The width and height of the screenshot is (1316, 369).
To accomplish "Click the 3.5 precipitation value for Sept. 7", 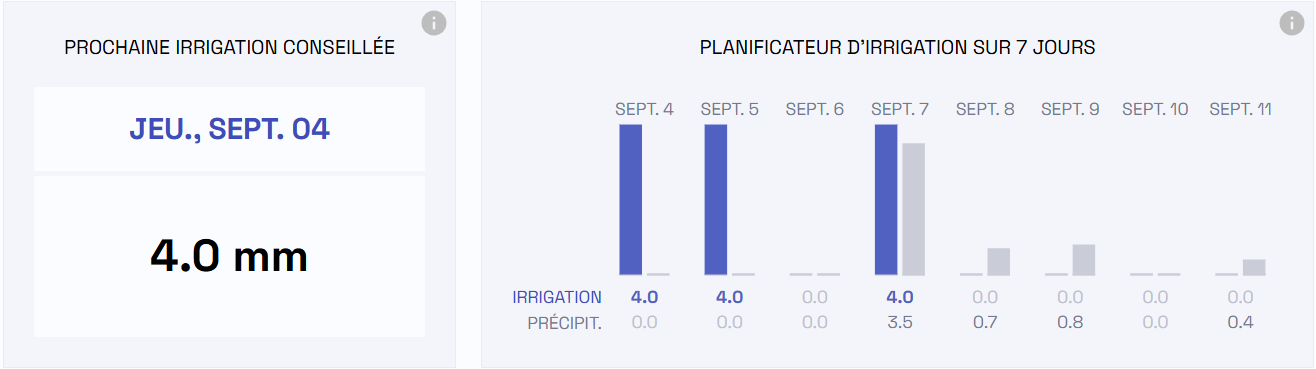I will click(x=900, y=323).
